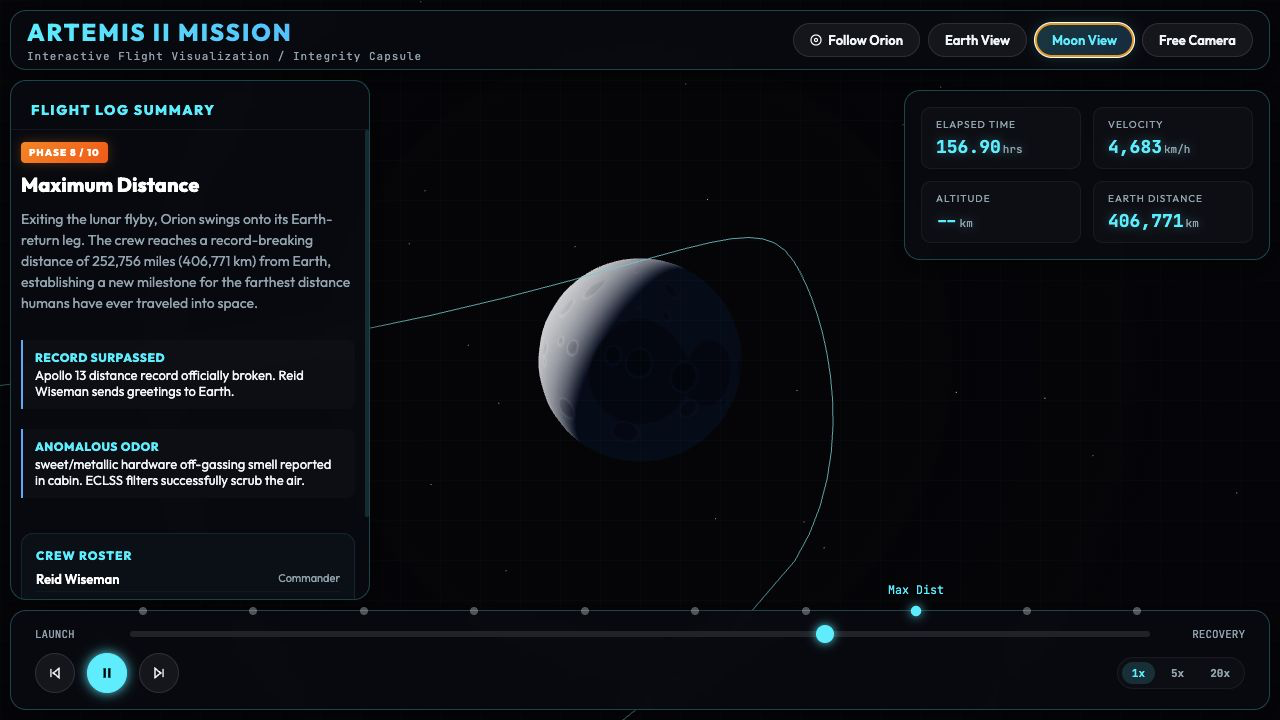Click the timeline dot just after Max Dist
Viewport: 1280px width, 720px height.
(x=1027, y=611)
